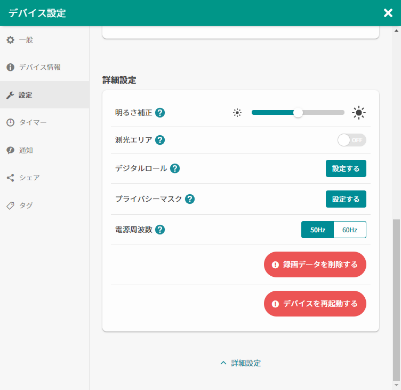Image resolution: width=401 pixels, height=390 pixels.
Task: Open help for 明るさ補正
Action: tap(160, 113)
